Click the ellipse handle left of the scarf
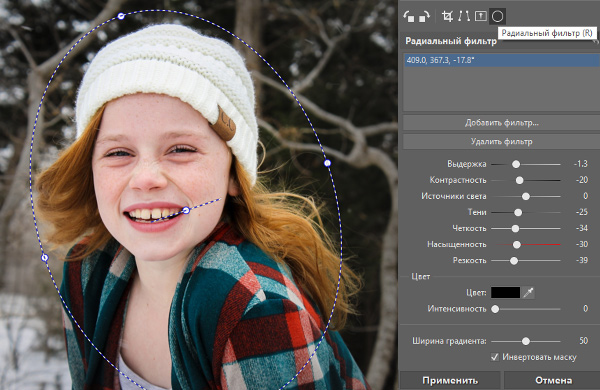Viewport: 600px width, 390px height. point(45,258)
